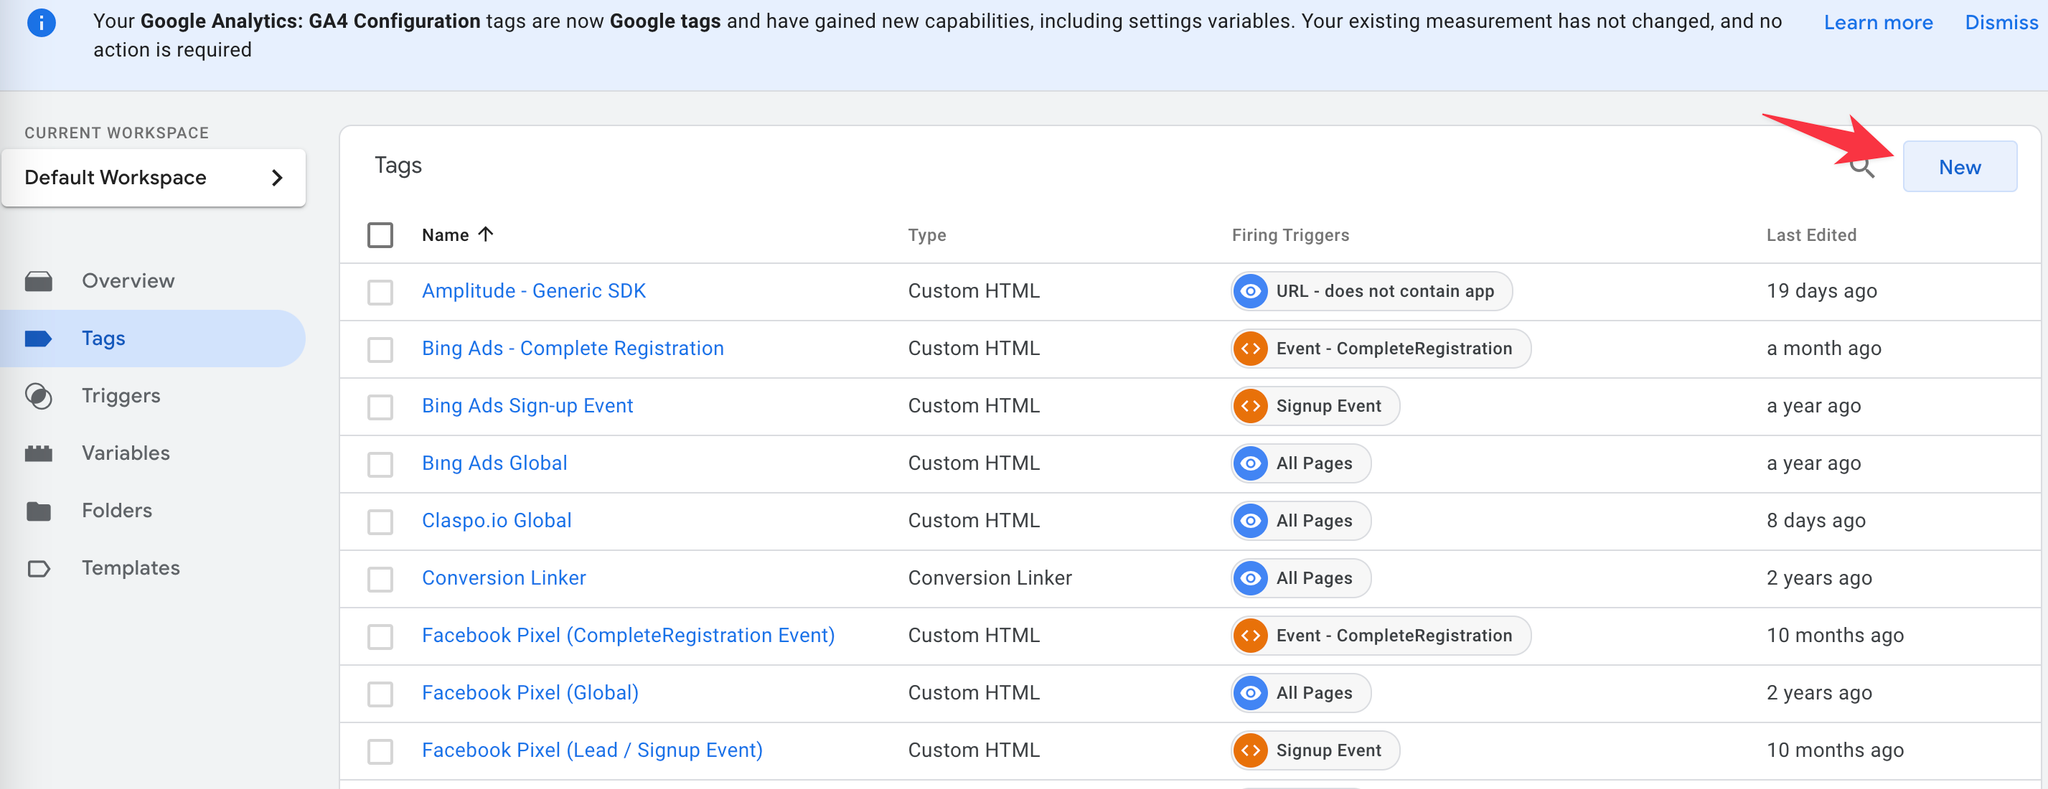Open Facebook Pixel (Global) tag

coord(530,693)
